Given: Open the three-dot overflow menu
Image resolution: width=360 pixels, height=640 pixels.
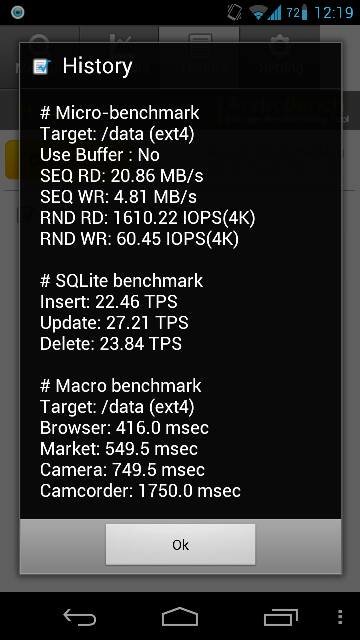Looking at the screenshot, I should [x=340, y=617].
